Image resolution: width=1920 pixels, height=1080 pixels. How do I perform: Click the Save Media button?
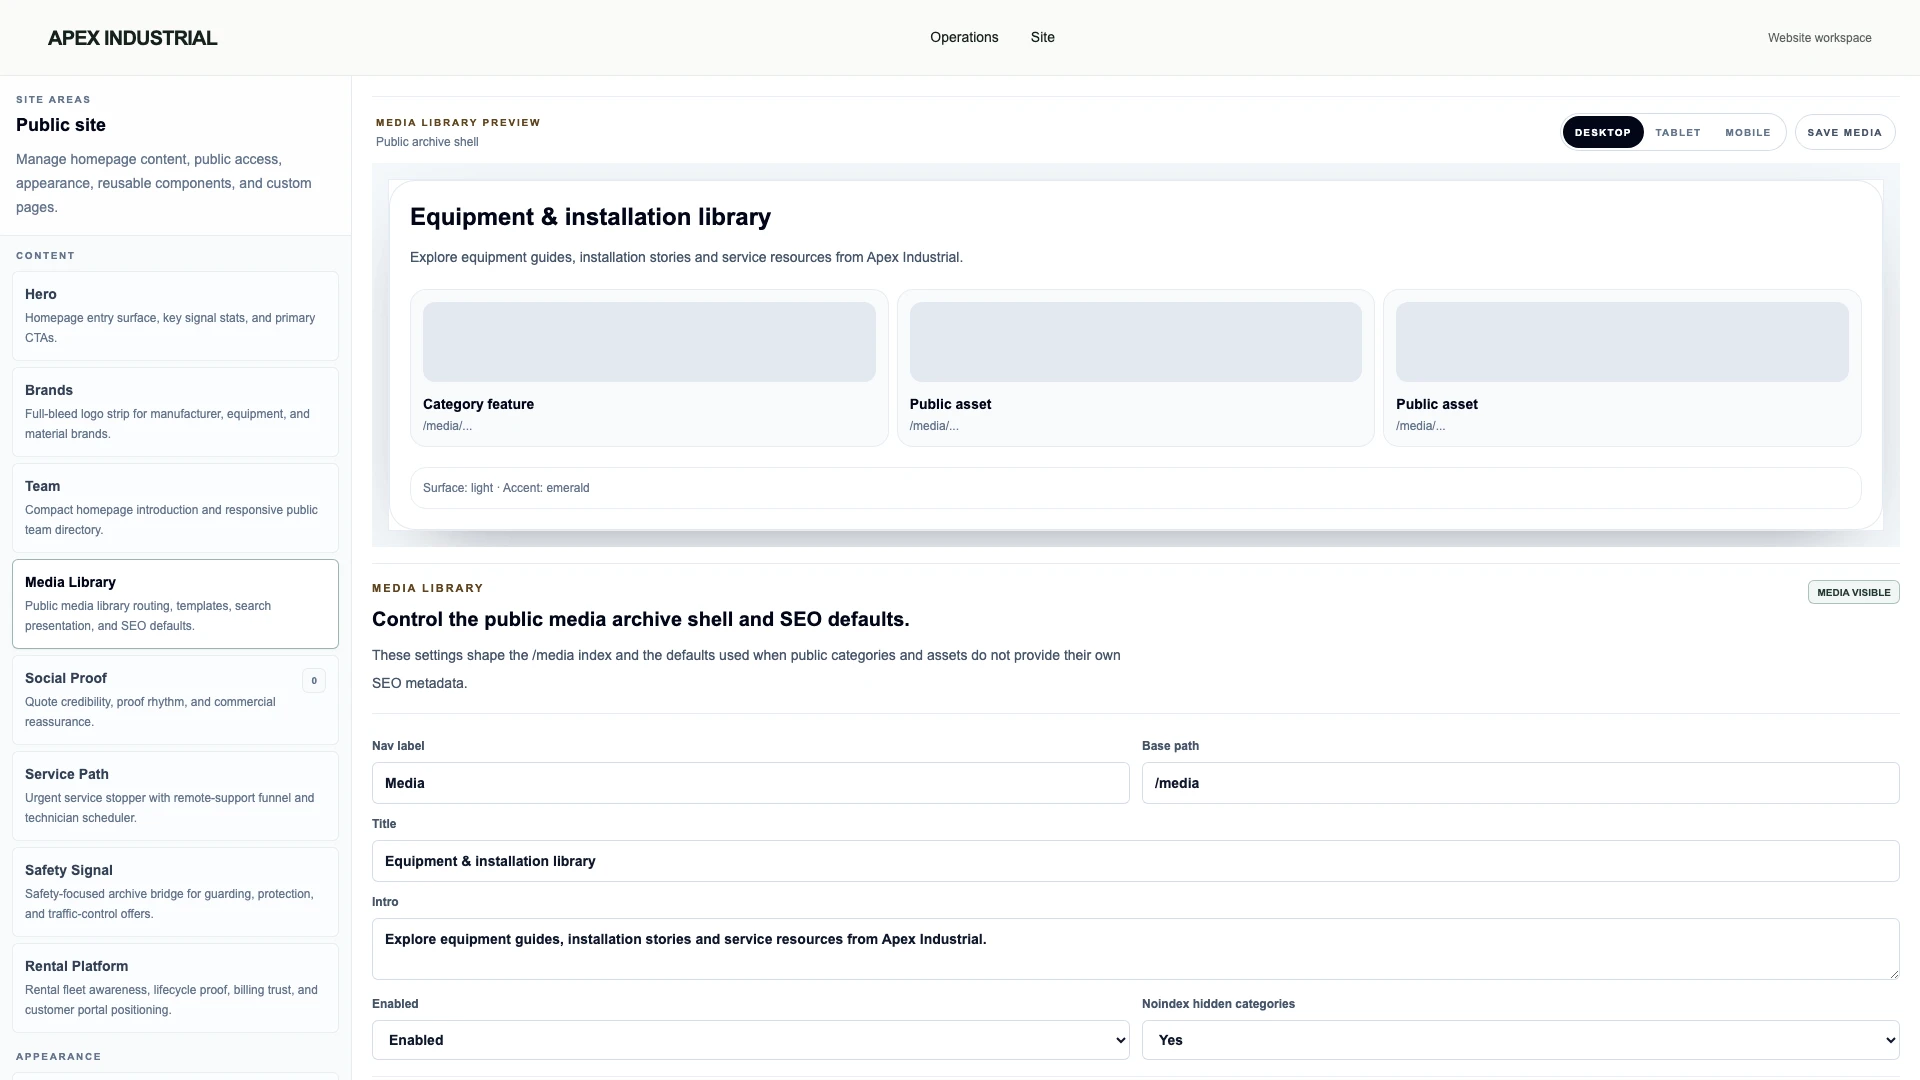pos(1844,132)
